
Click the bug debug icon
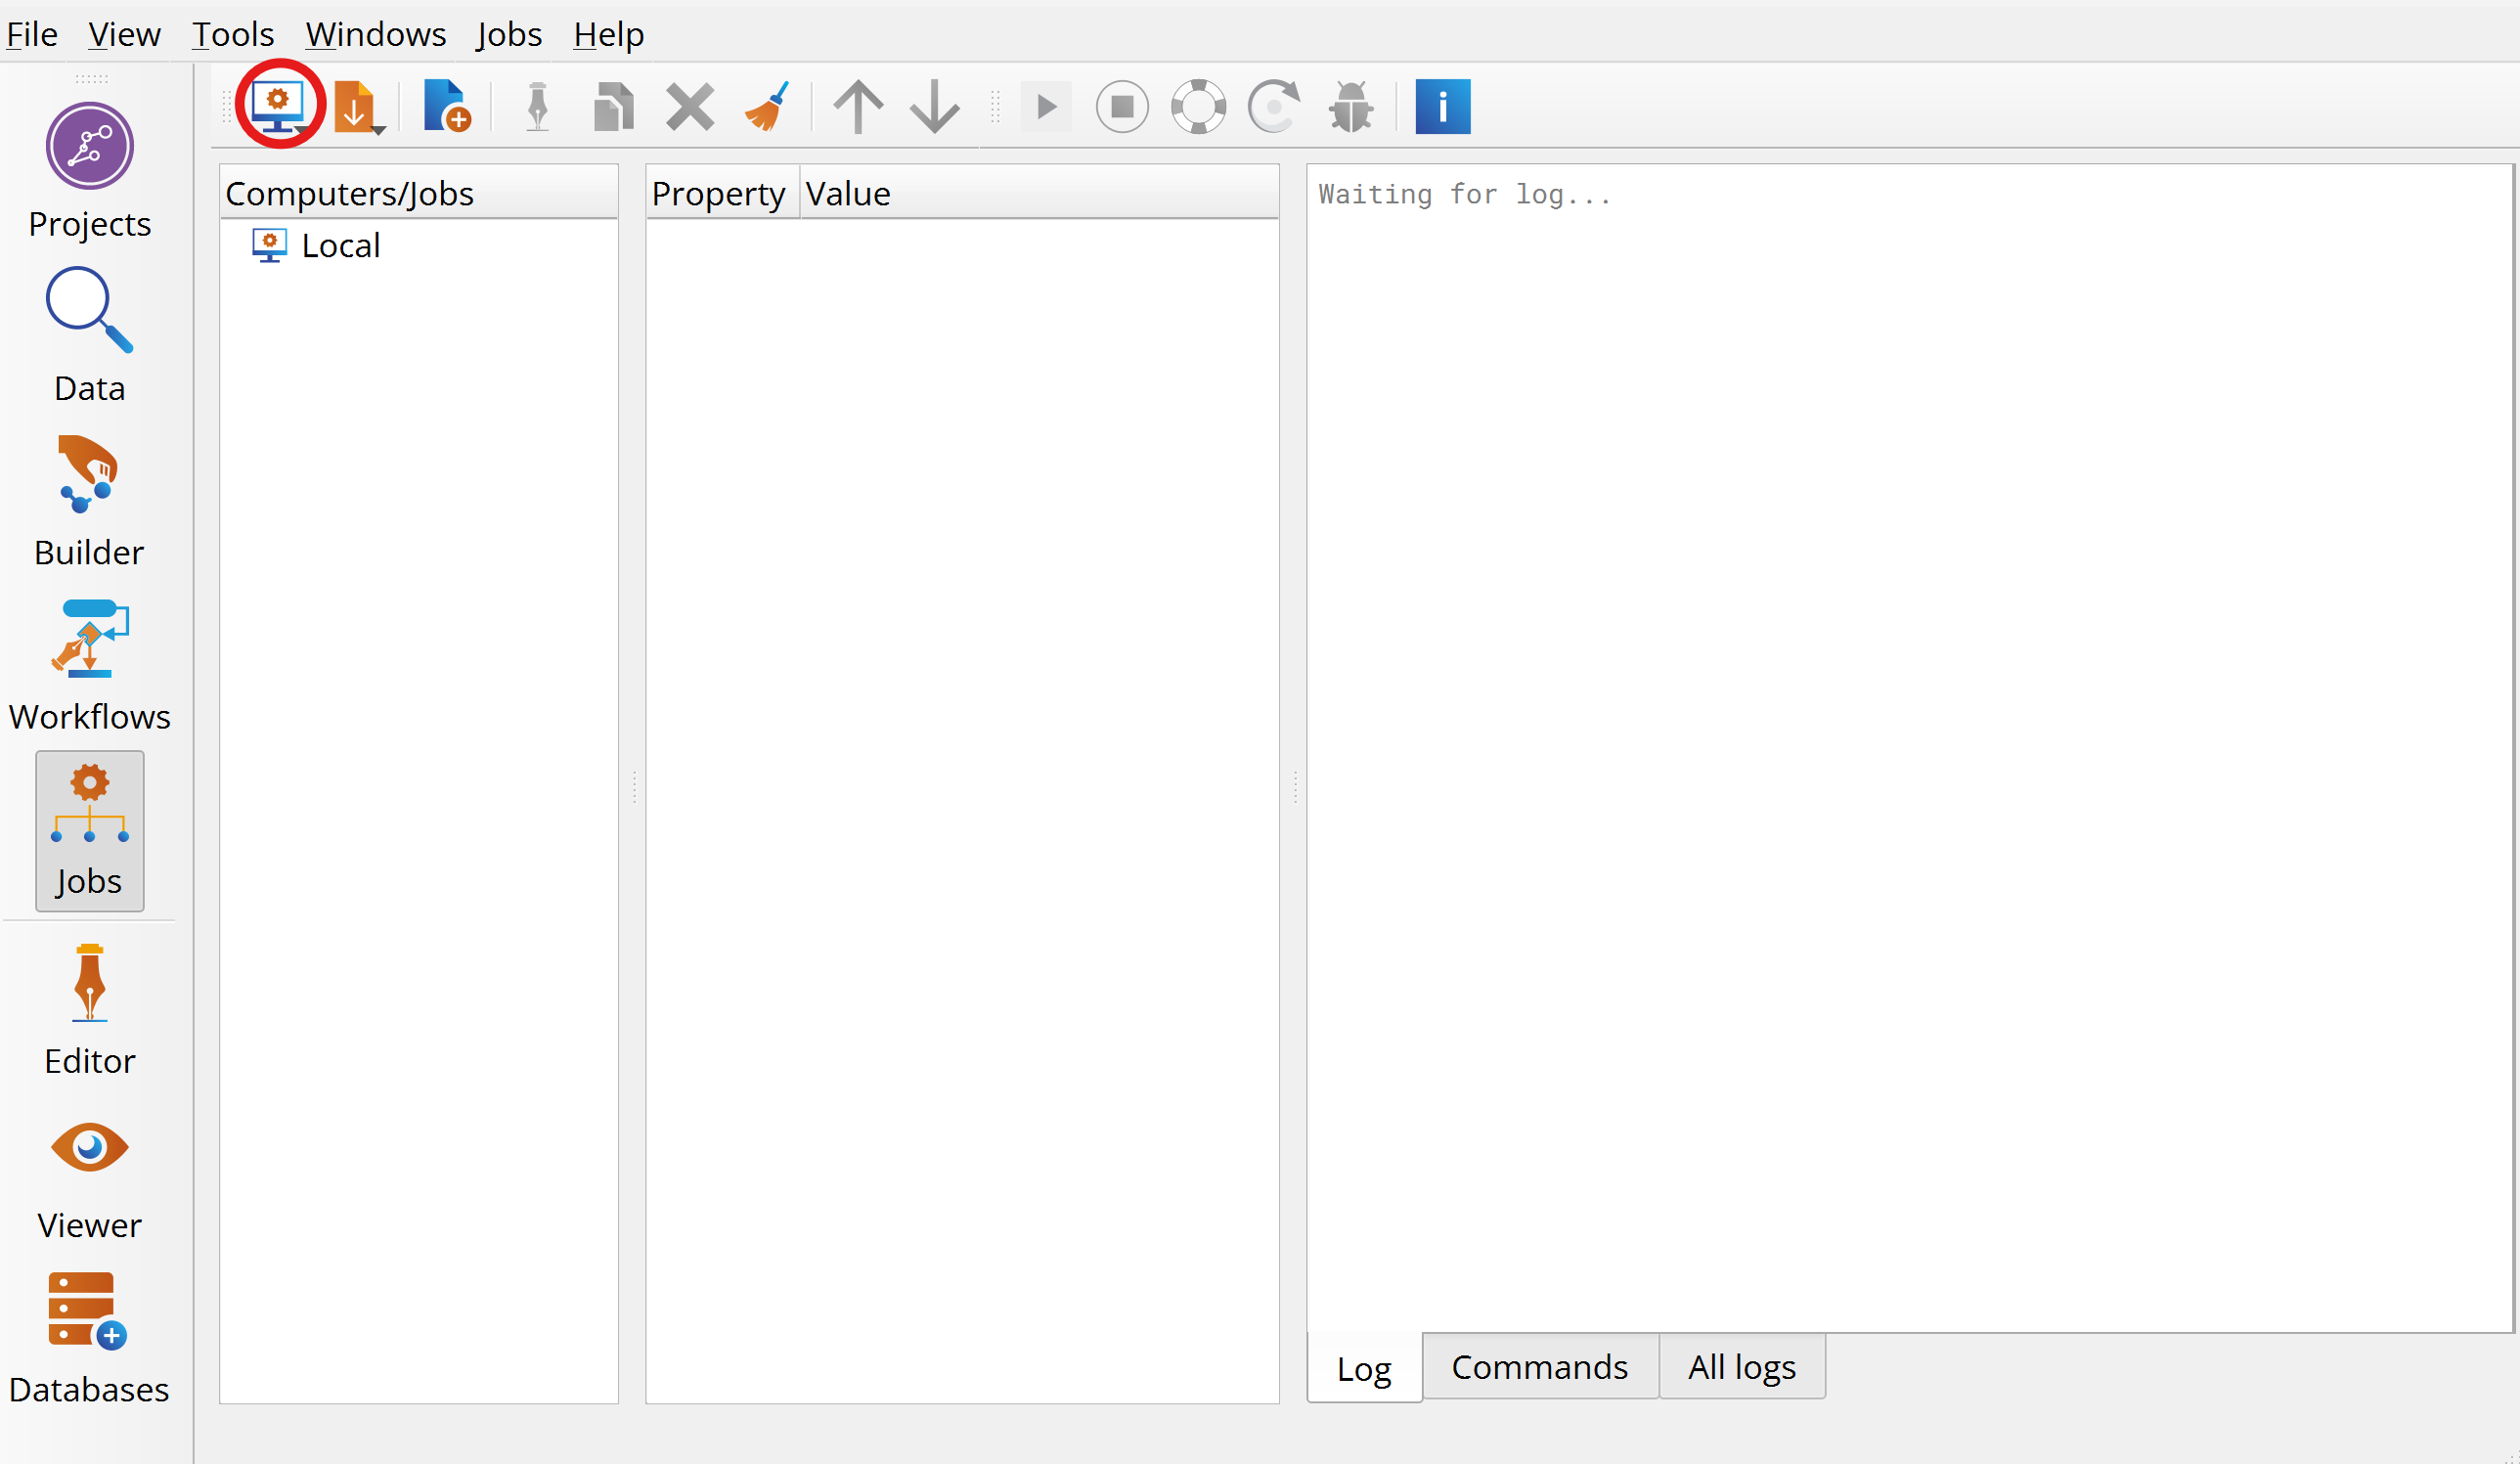click(1351, 106)
